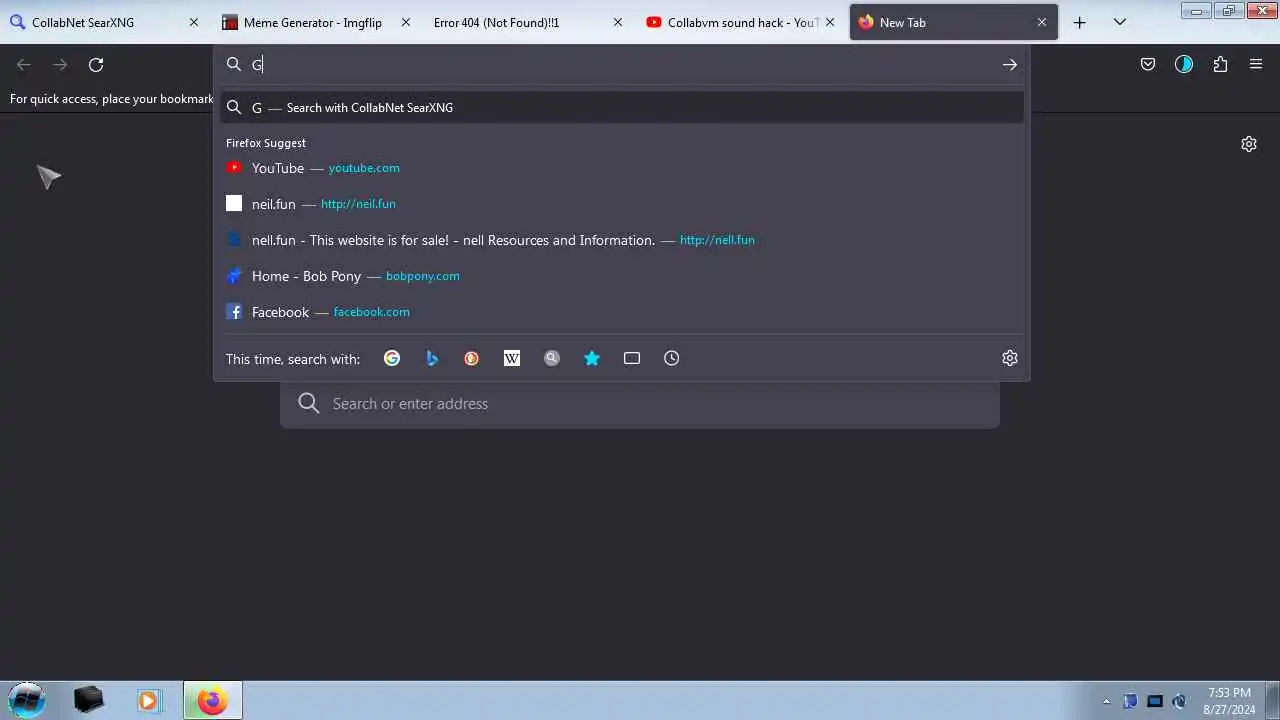
Task: Click inside the address bar text field
Action: [x=620, y=65]
